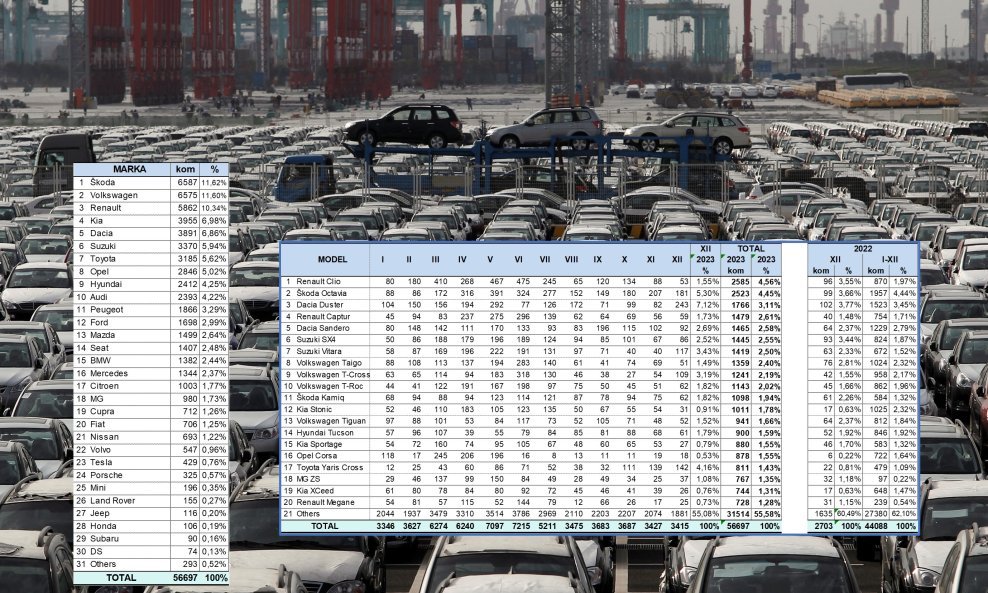Select the "Land Rover" brand row label
Viewport: 988px width, 593px height.
coord(113,500)
